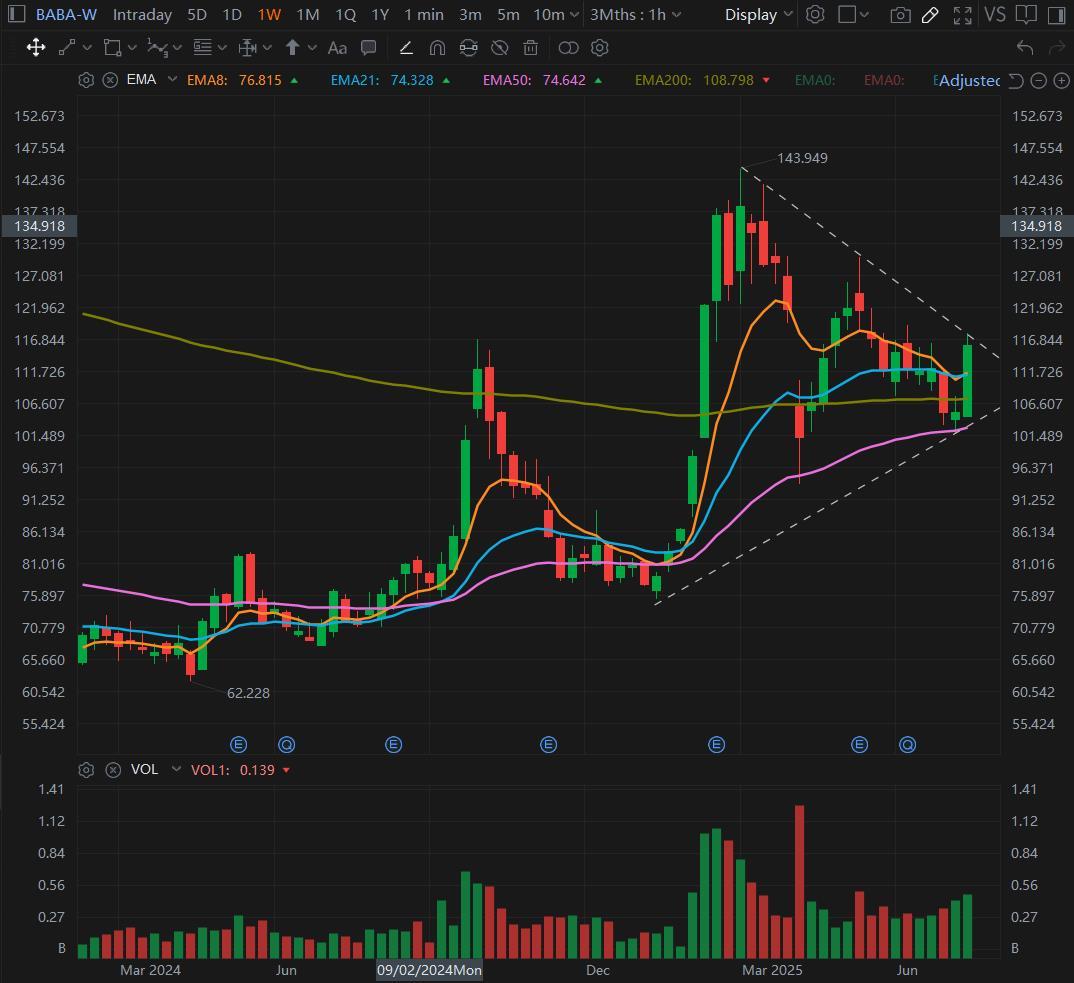Open VS compare stocks

[995, 14]
